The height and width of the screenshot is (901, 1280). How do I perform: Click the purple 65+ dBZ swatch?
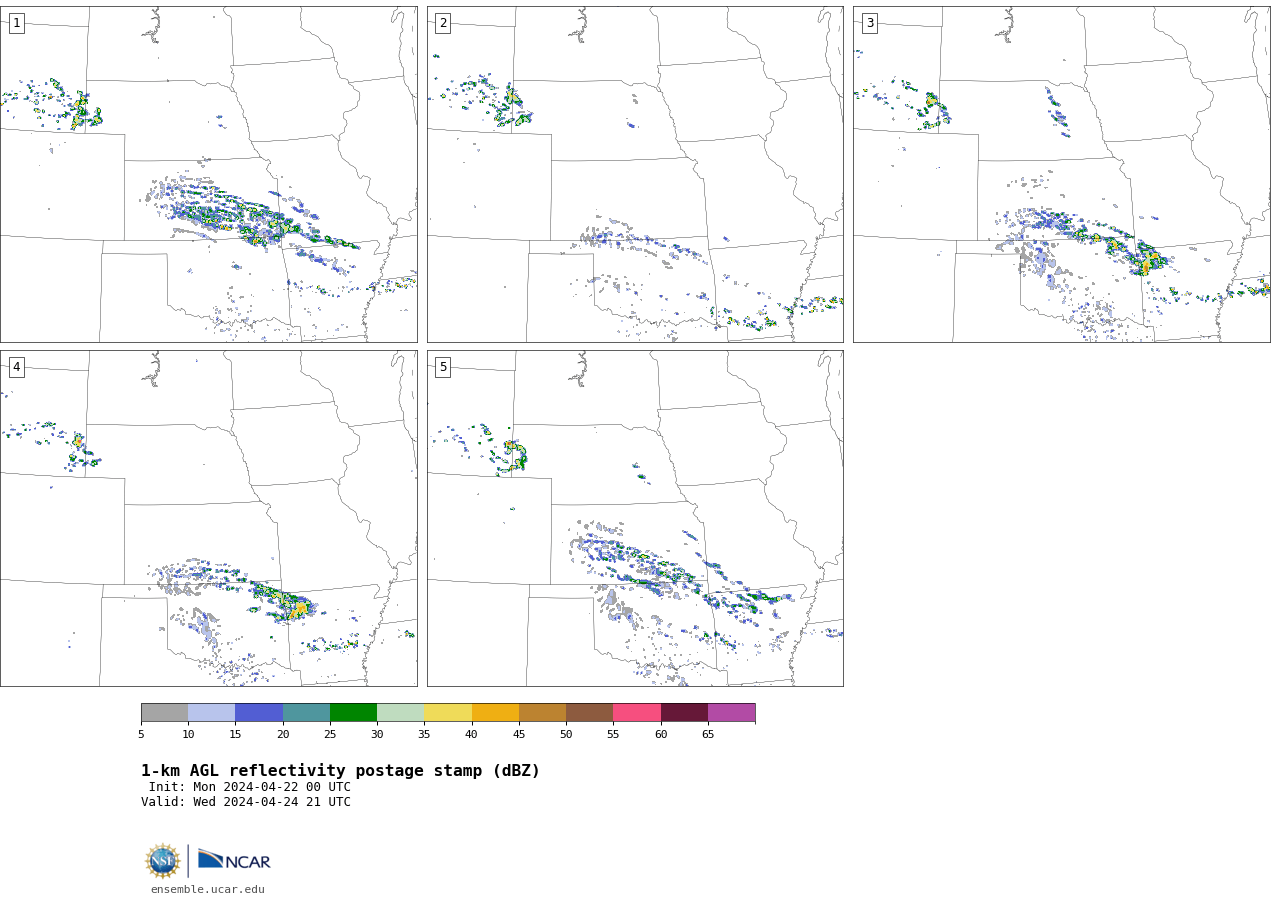tap(731, 712)
